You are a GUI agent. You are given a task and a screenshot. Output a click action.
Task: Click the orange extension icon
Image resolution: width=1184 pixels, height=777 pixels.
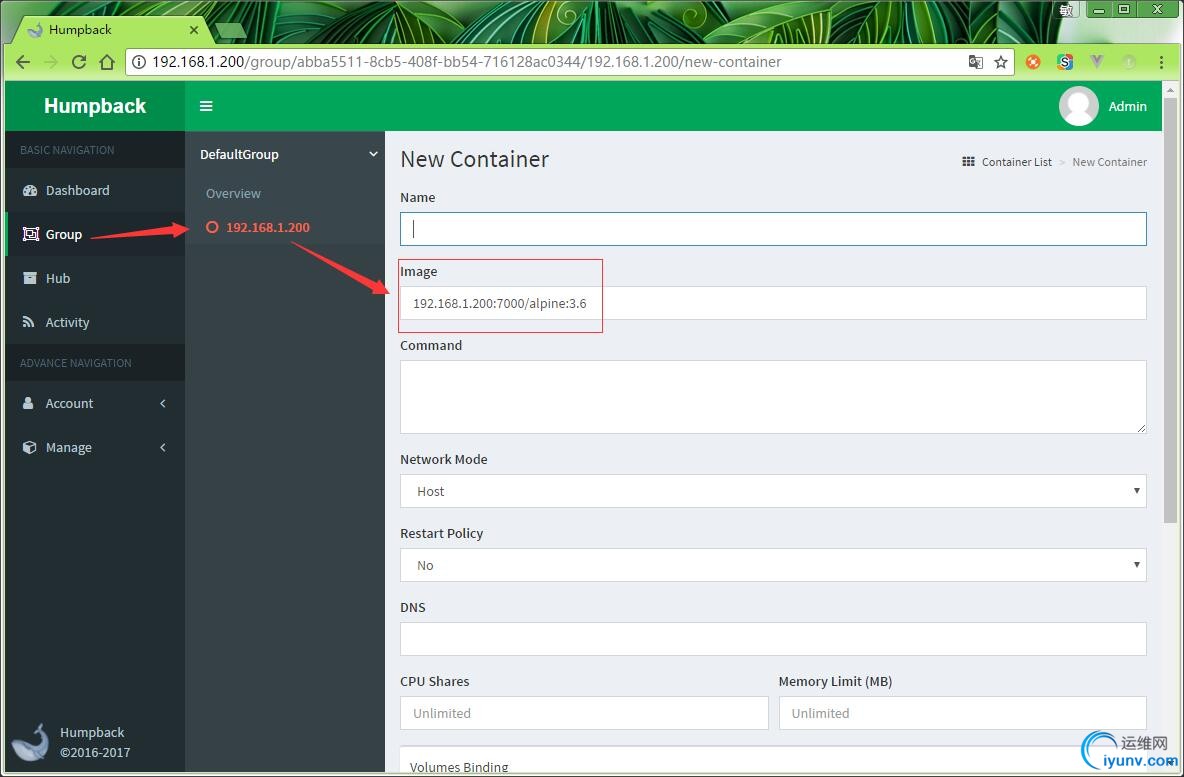click(x=1033, y=62)
